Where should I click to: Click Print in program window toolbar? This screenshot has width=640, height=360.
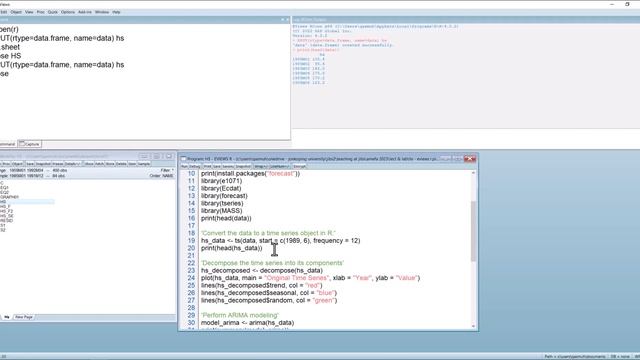pos(207,167)
